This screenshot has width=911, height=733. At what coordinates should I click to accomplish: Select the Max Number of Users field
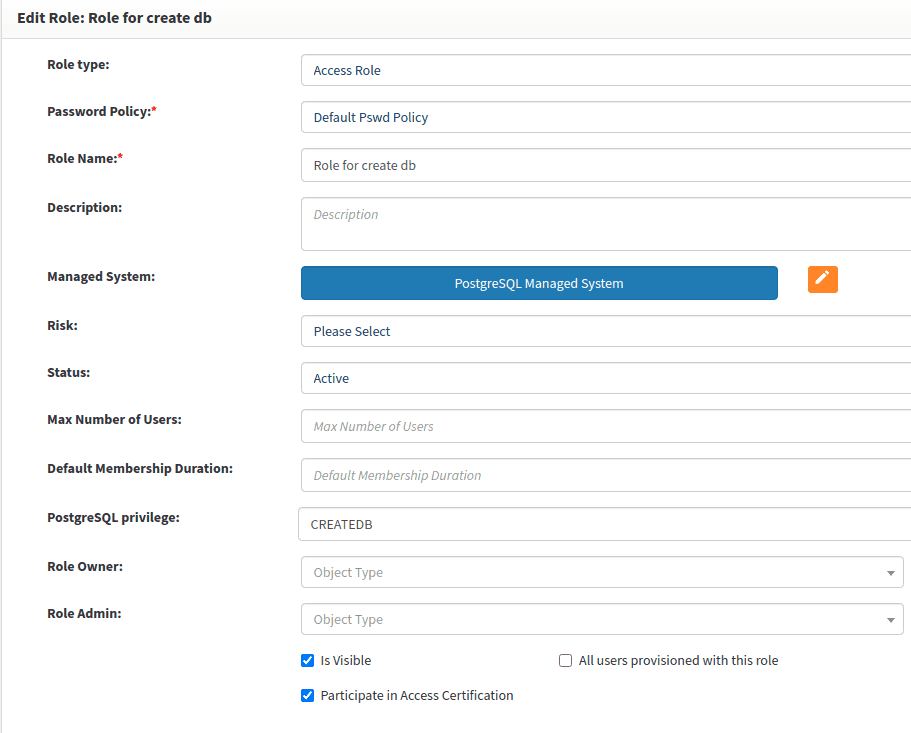pos(605,426)
